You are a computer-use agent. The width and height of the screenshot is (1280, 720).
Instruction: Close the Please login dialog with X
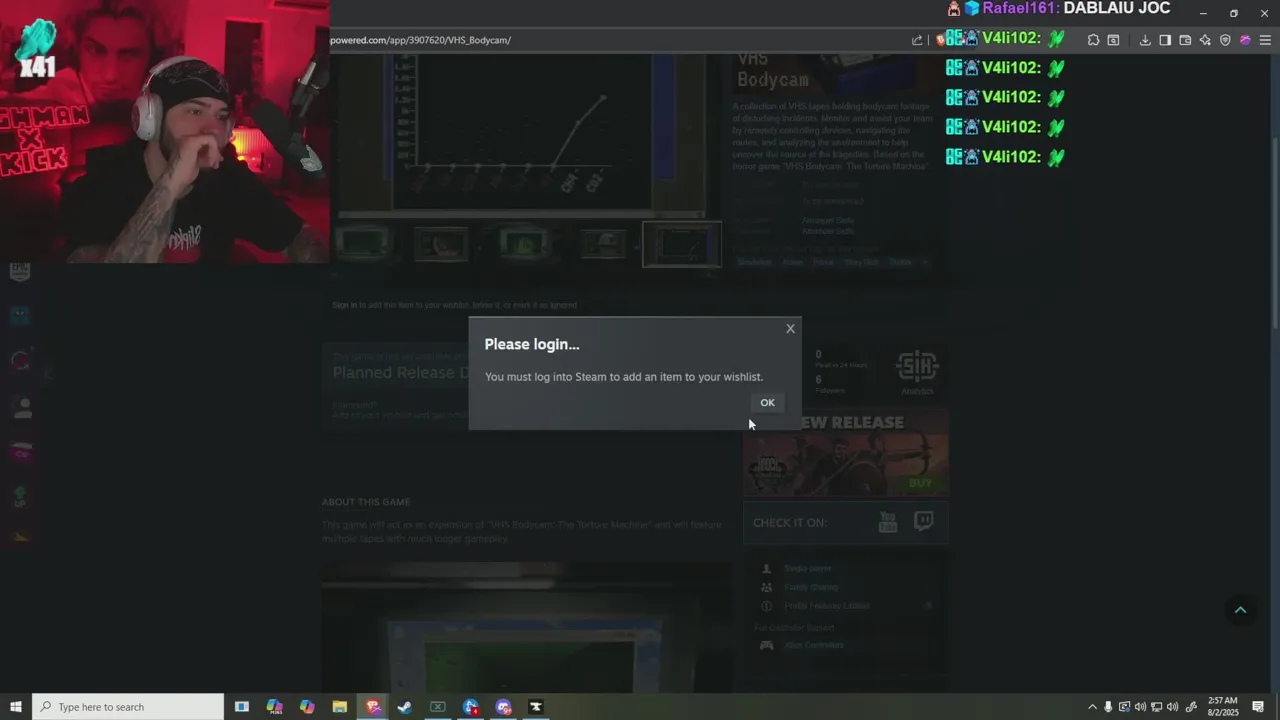790,328
